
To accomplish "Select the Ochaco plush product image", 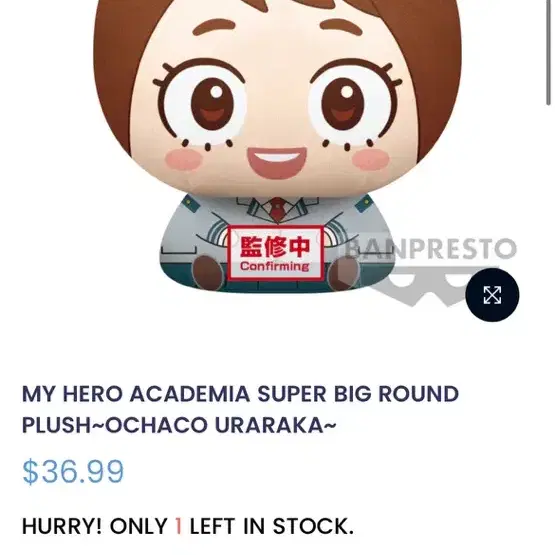I will [x=278, y=147].
